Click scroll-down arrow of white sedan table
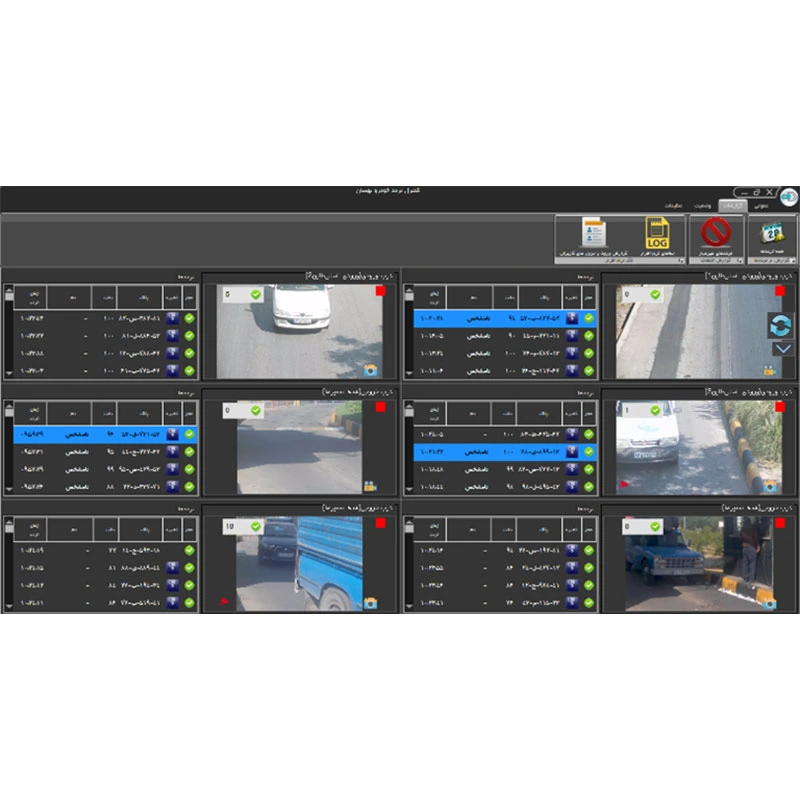Screen dimensions: 800x800 tap(9, 373)
